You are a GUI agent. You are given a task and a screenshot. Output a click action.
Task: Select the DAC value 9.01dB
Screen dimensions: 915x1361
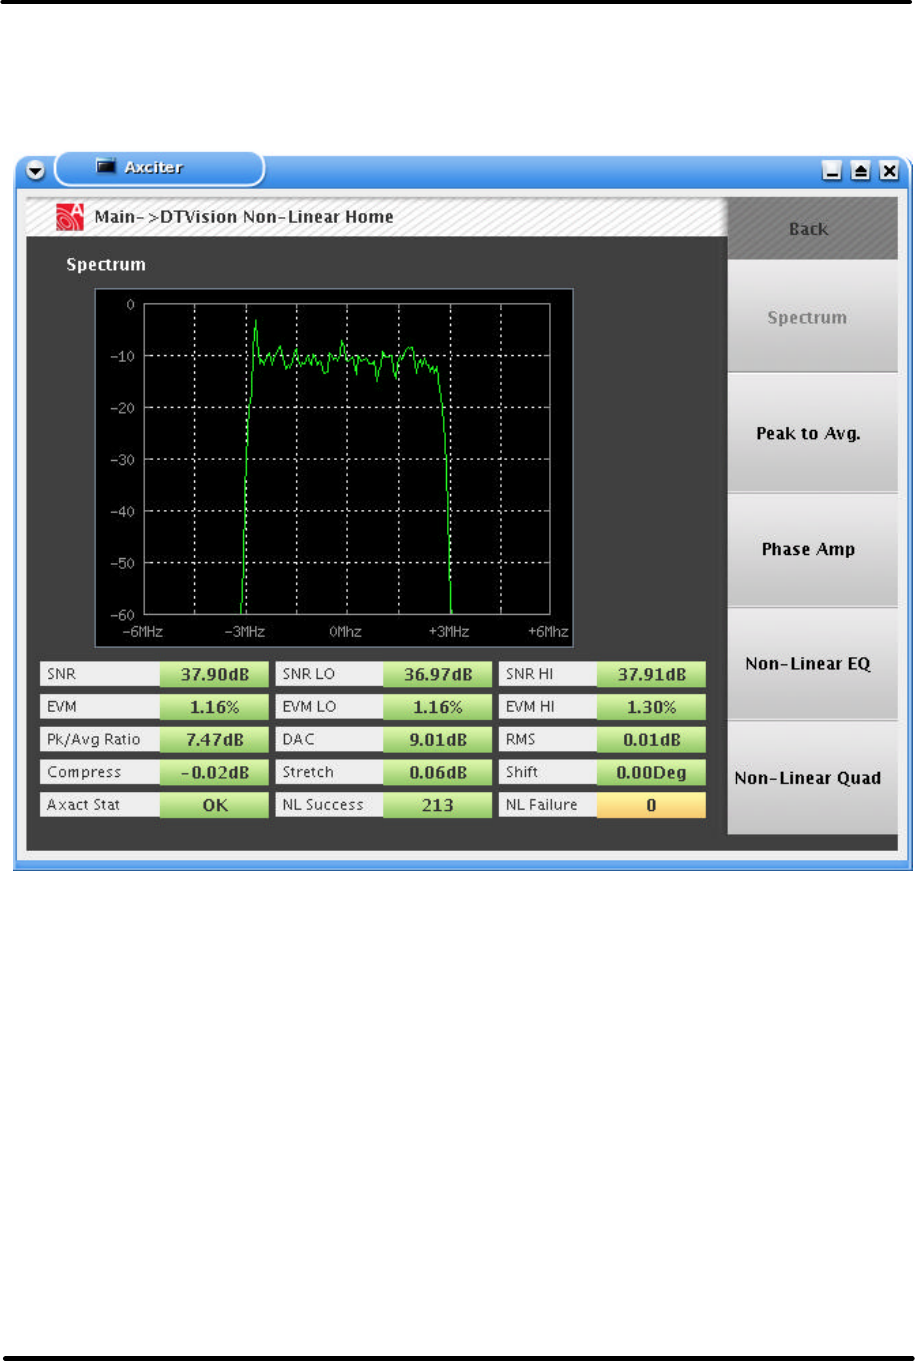[x=438, y=740]
